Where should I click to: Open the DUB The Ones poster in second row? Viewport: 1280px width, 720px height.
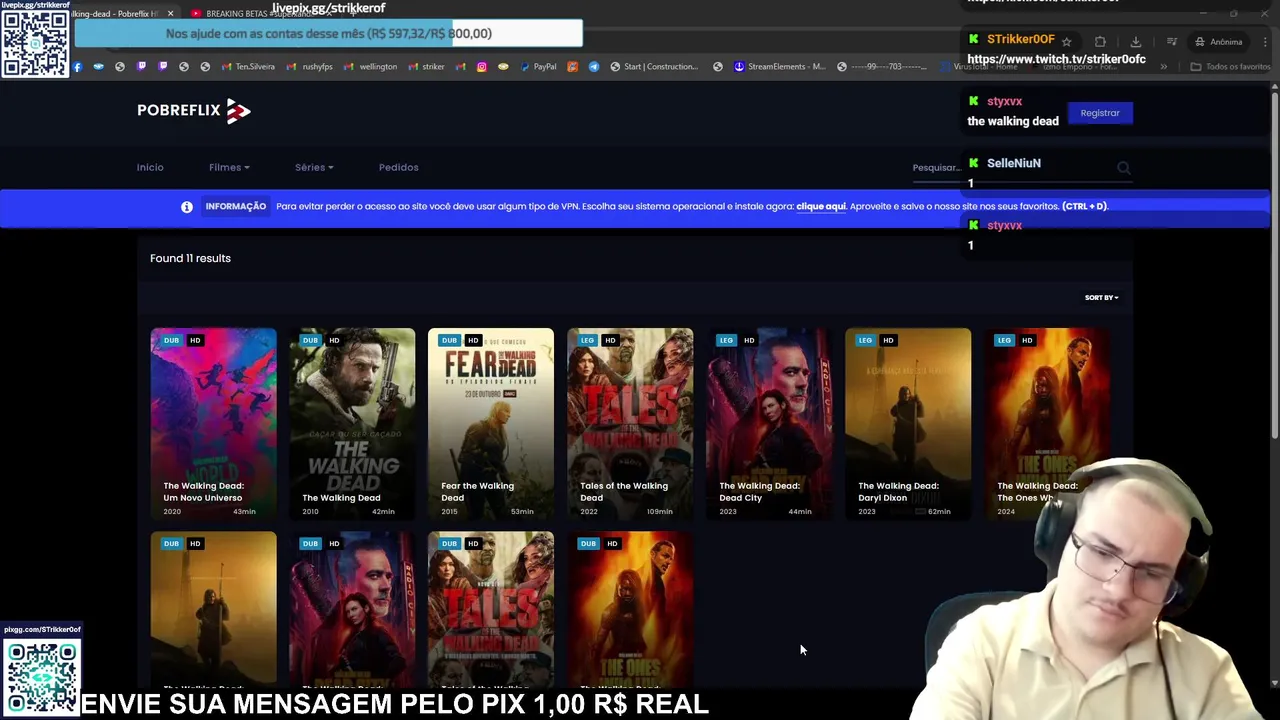[x=630, y=610]
